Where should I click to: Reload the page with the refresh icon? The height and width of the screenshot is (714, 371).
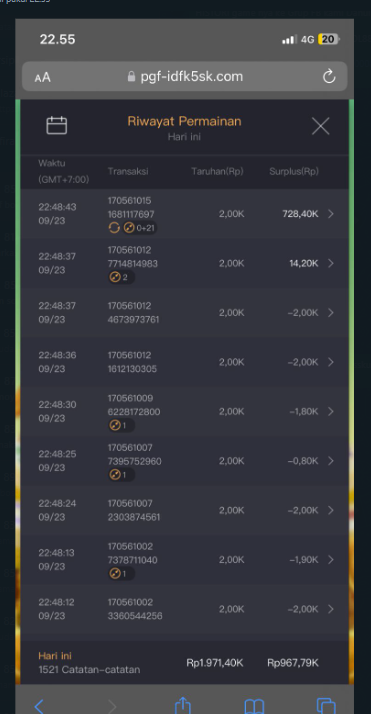[329, 76]
